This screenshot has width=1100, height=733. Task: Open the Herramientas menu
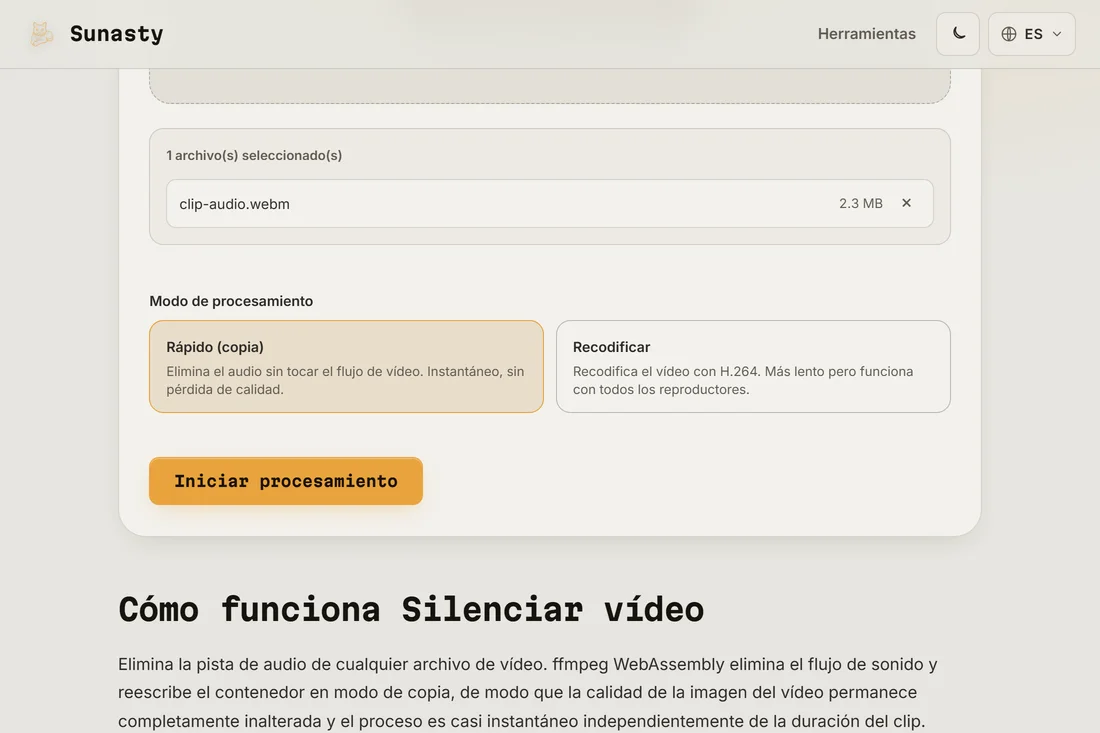[x=866, y=34]
